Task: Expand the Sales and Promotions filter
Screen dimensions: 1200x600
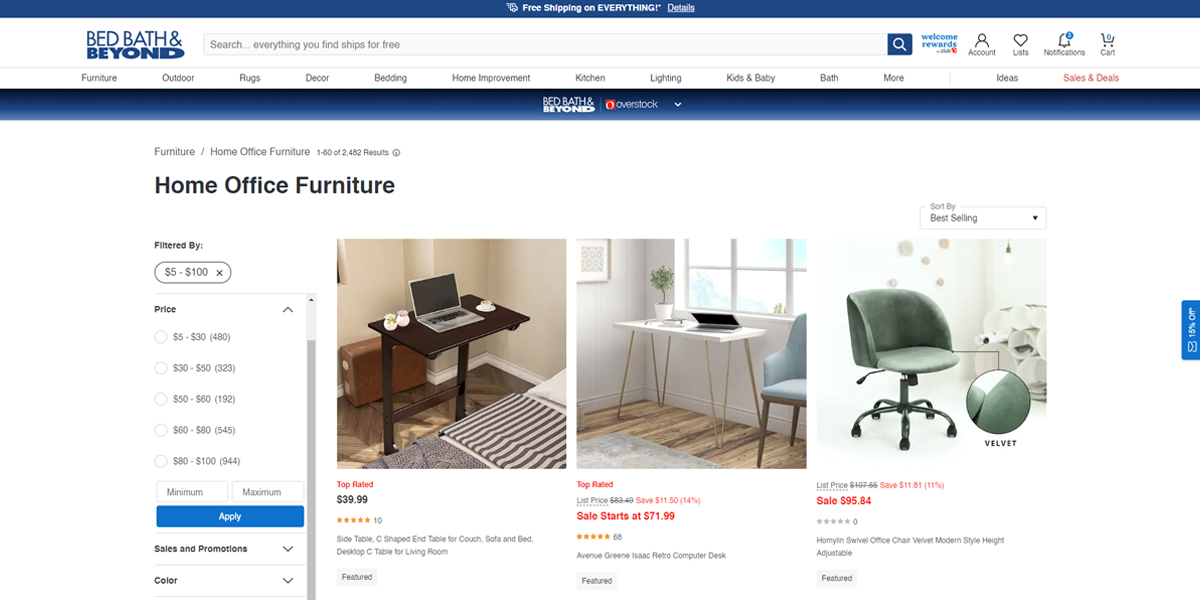Action: 224,549
